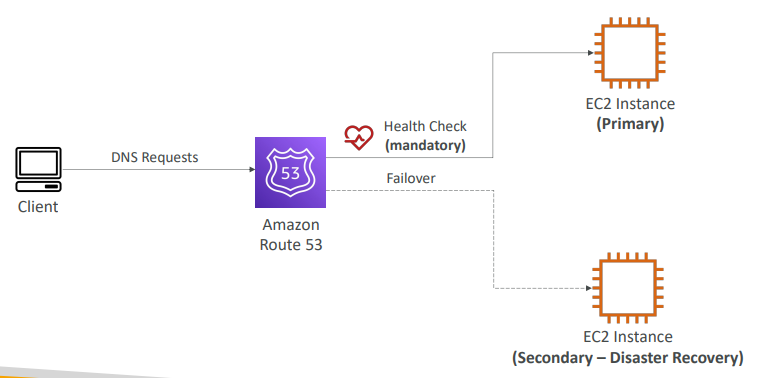Click "(Secondary – Disaster Recovery)" bold caption
767x378 pixels.
[628, 357]
